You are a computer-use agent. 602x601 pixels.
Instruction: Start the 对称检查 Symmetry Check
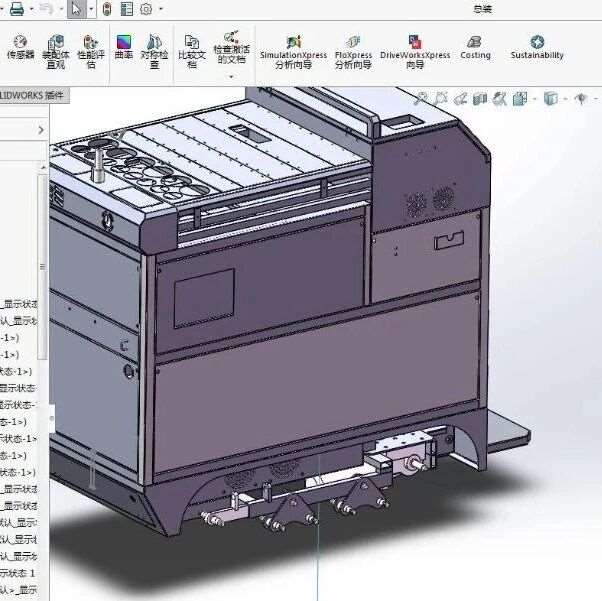154,52
